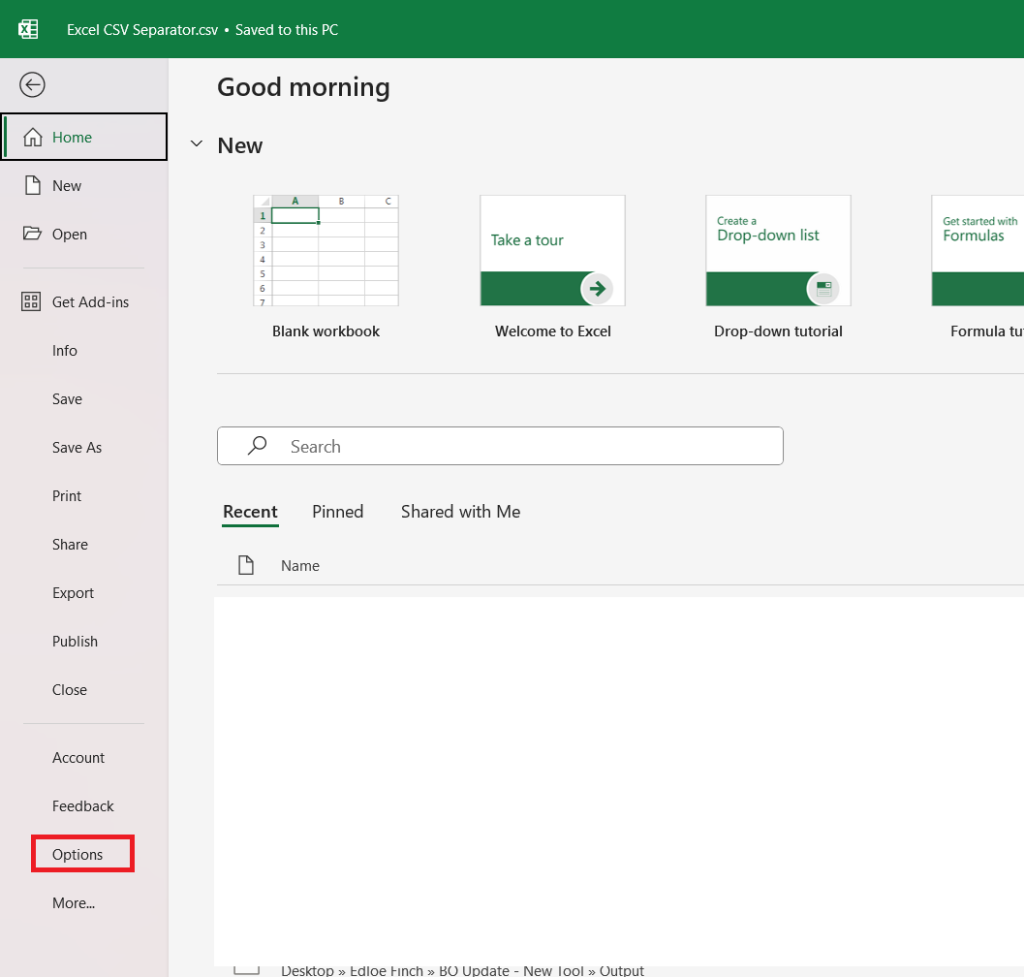Click the back arrow icon
The width and height of the screenshot is (1024, 977).
[32, 85]
